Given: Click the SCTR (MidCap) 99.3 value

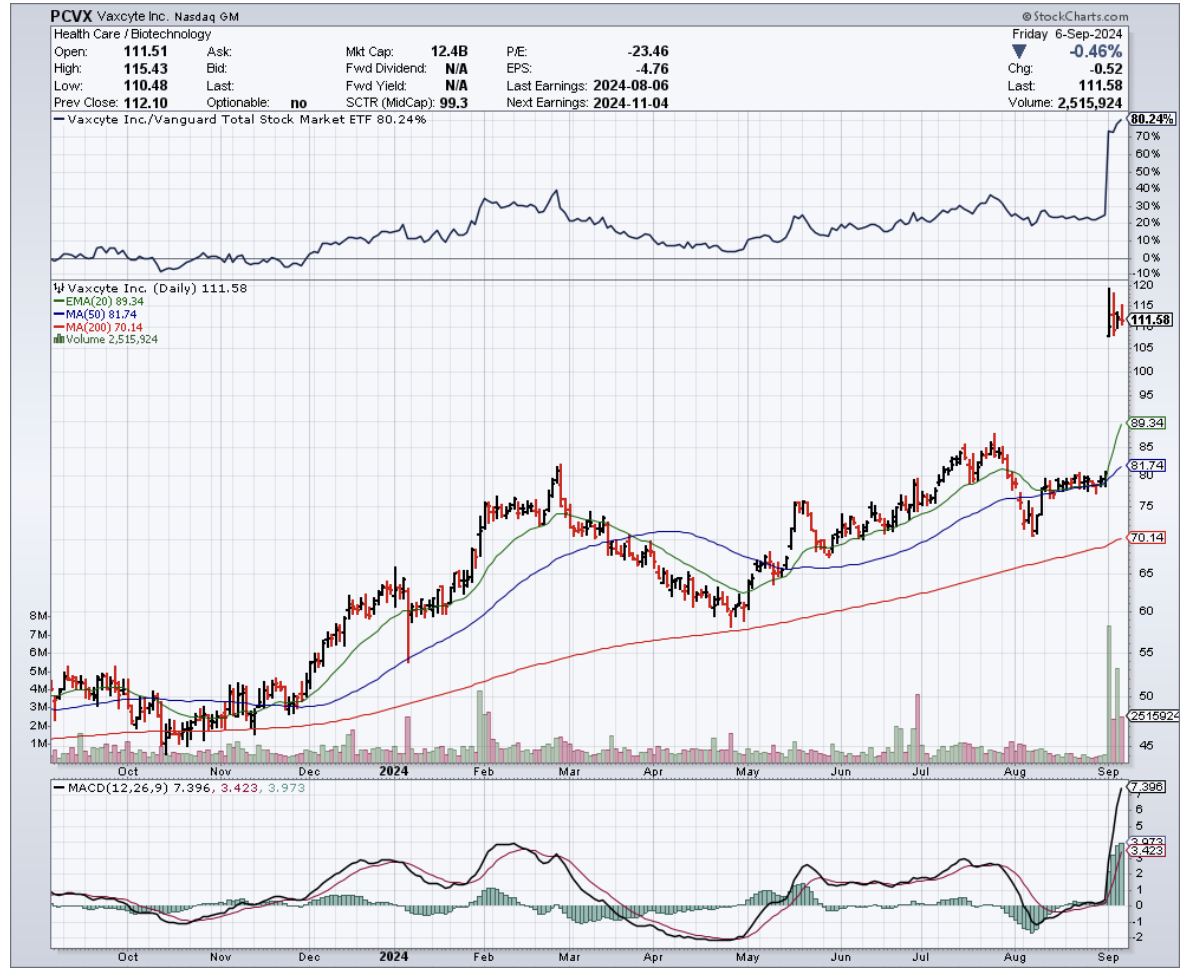Looking at the screenshot, I should click(x=455, y=103).
